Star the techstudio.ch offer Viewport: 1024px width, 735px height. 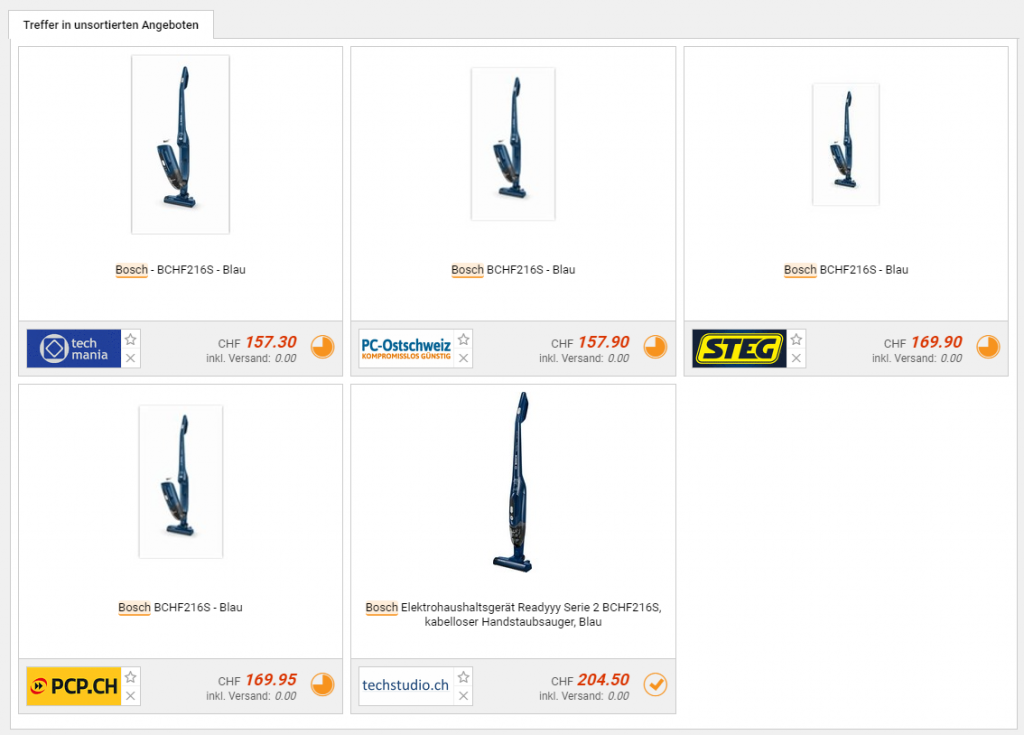coord(464,677)
